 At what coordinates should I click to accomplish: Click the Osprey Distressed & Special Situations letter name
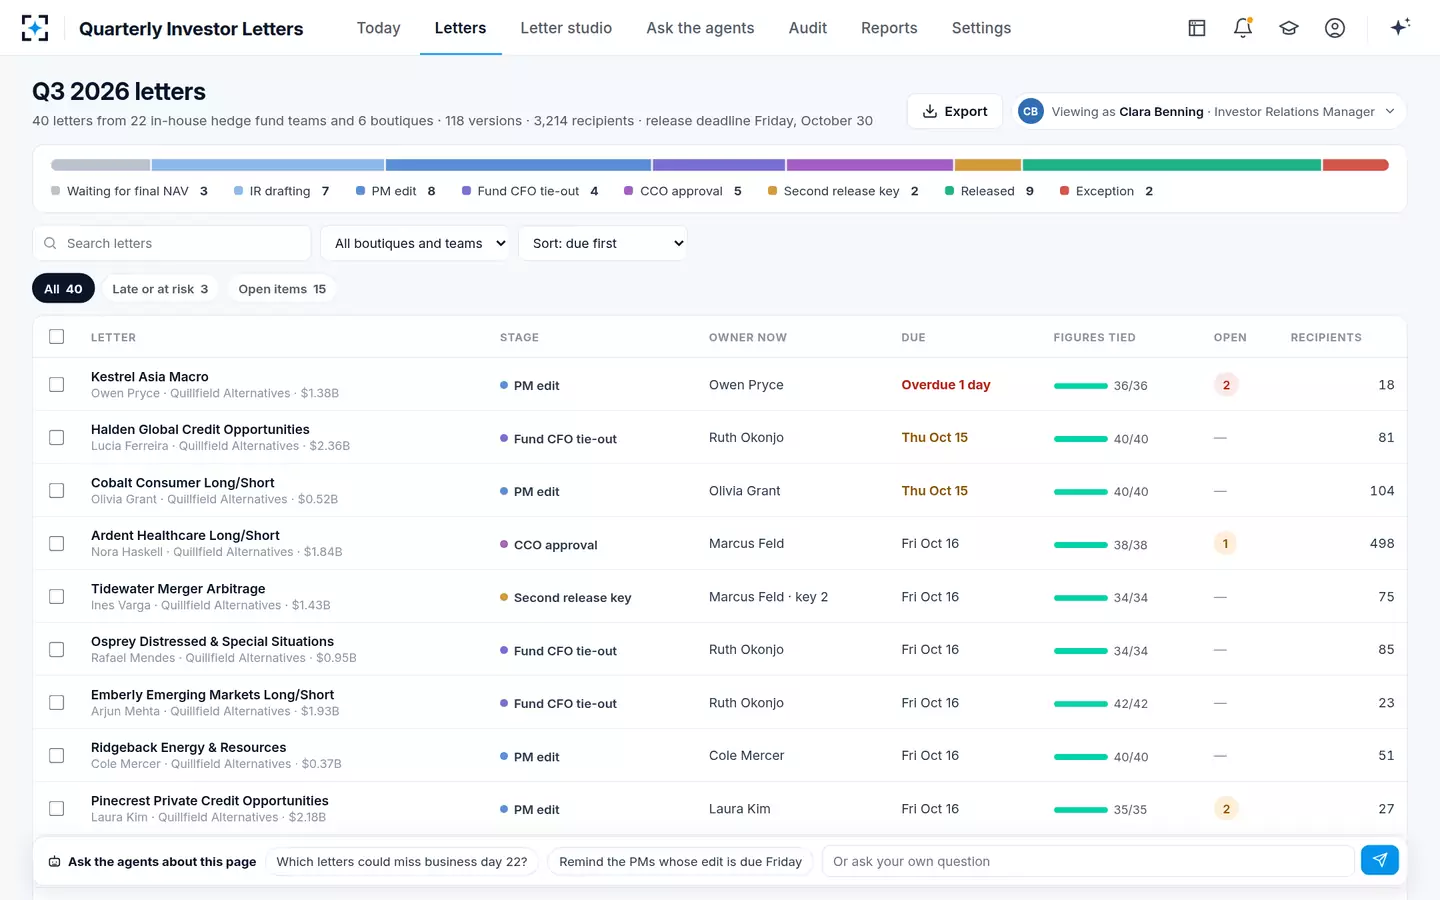(212, 642)
